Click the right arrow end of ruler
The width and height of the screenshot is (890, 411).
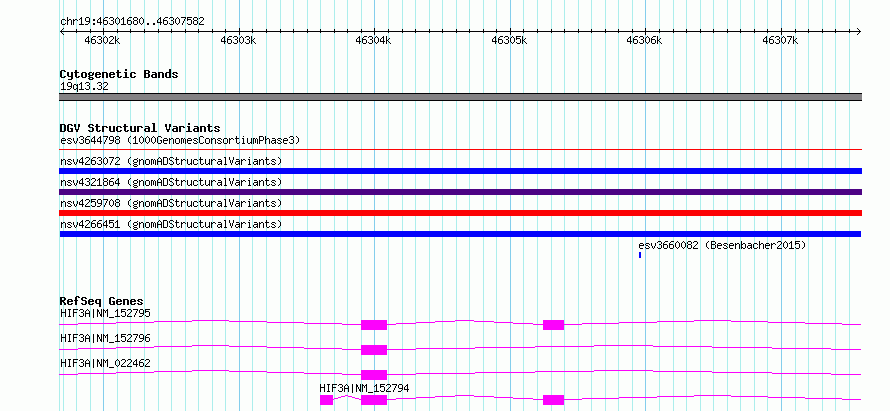(859, 32)
